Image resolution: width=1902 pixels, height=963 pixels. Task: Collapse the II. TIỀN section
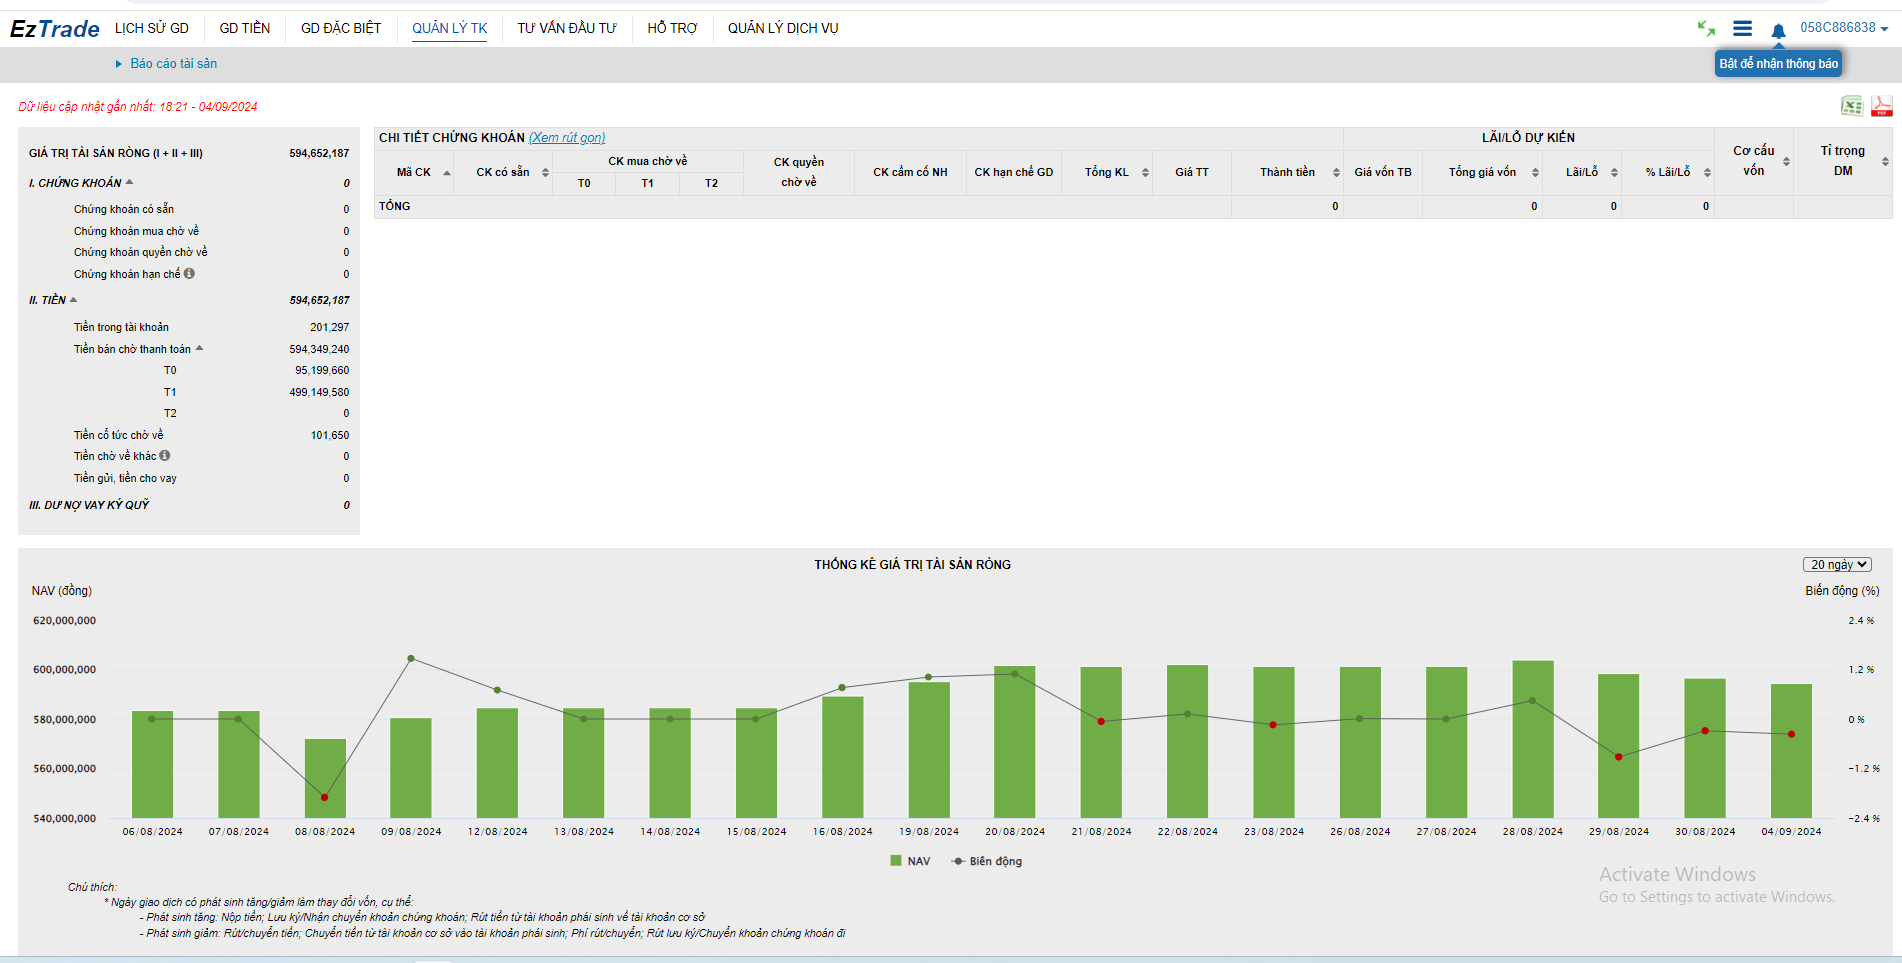coord(74,299)
